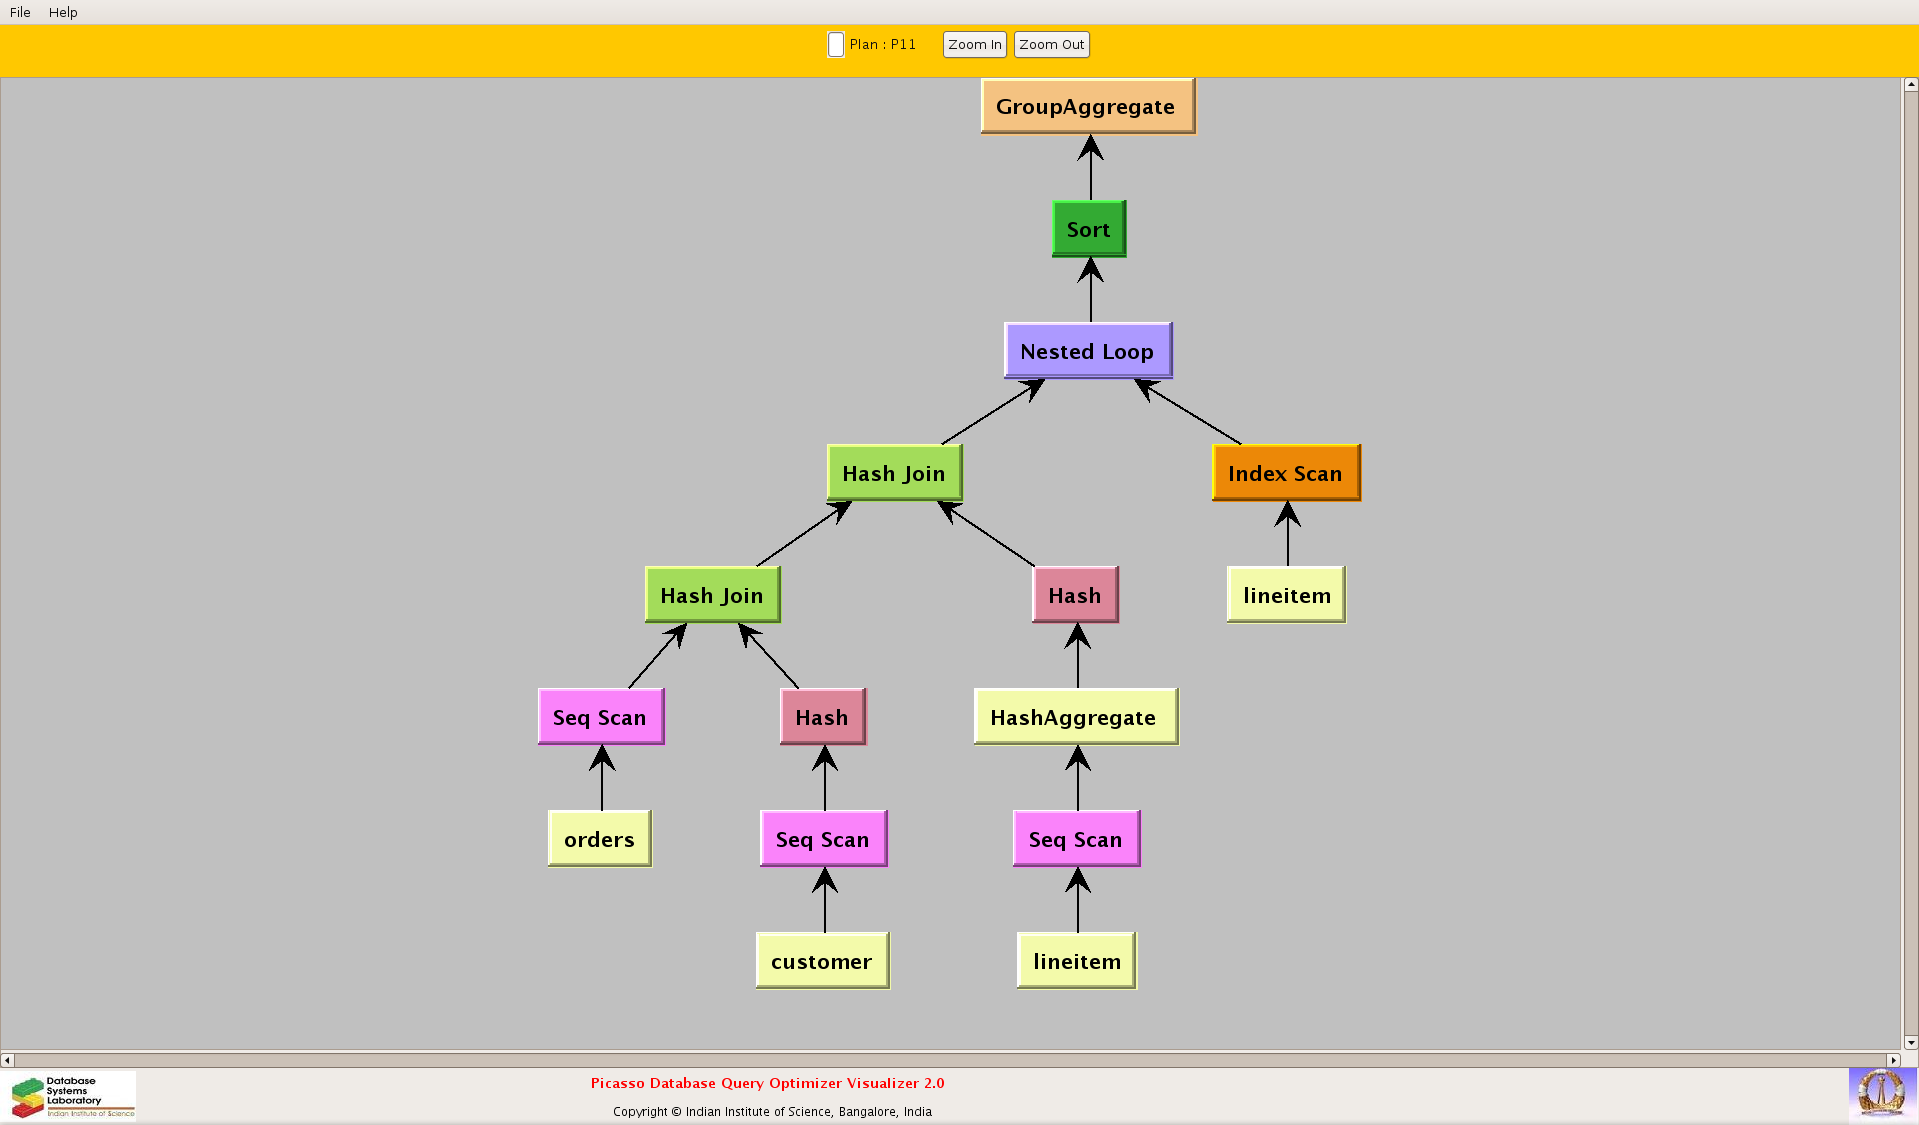Viewport: 1919px width, 1125px height.
Task: Open the File menu
Action: pyautogui.click(x=20, y=12)
